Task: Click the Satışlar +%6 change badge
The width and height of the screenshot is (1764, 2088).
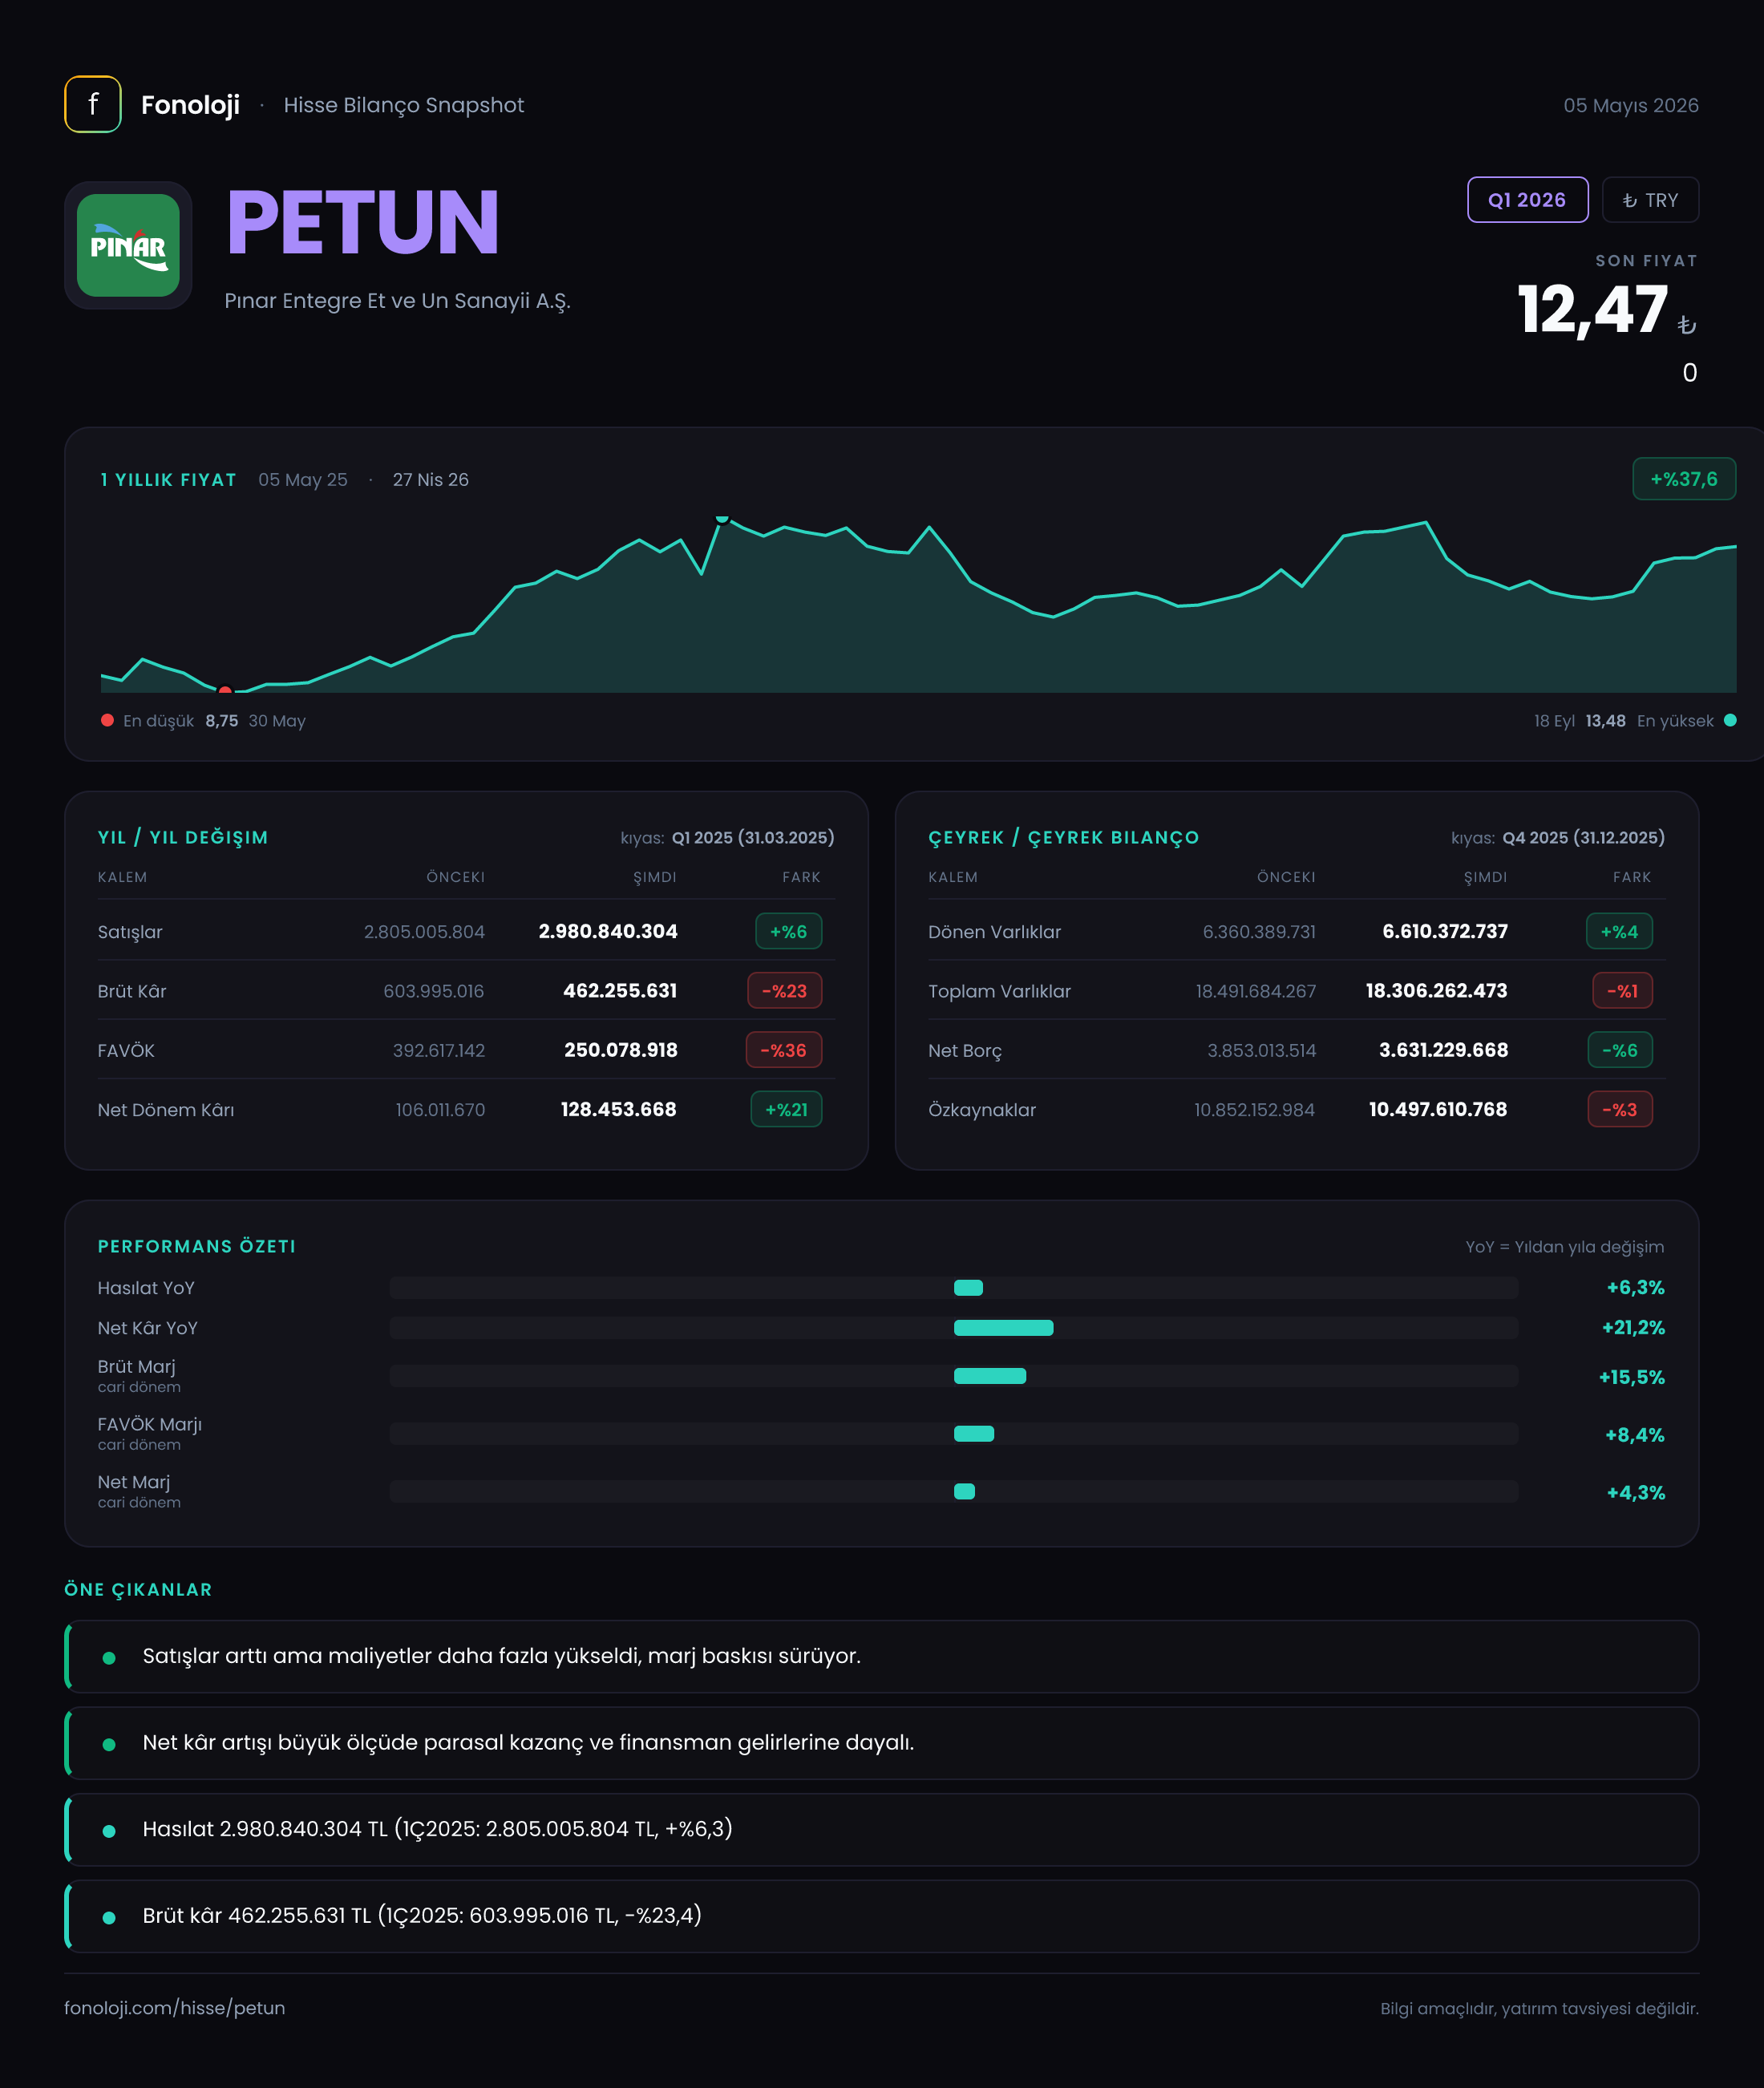Action: point(788,931)
